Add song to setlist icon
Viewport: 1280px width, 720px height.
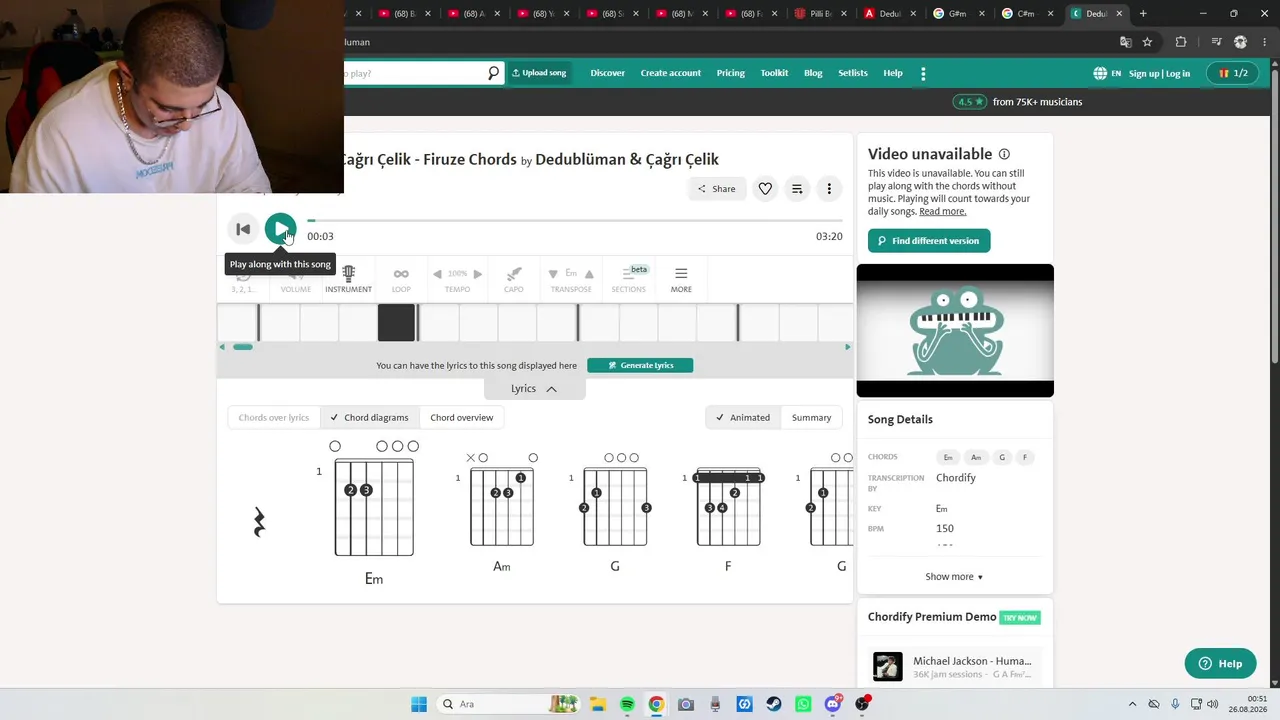pyautogui.click(x=797, y=188)
